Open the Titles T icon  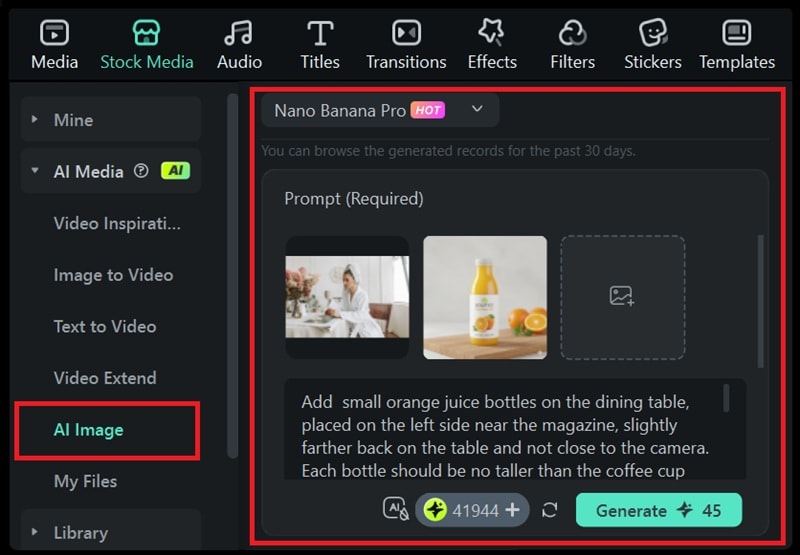tap(320, 33)
